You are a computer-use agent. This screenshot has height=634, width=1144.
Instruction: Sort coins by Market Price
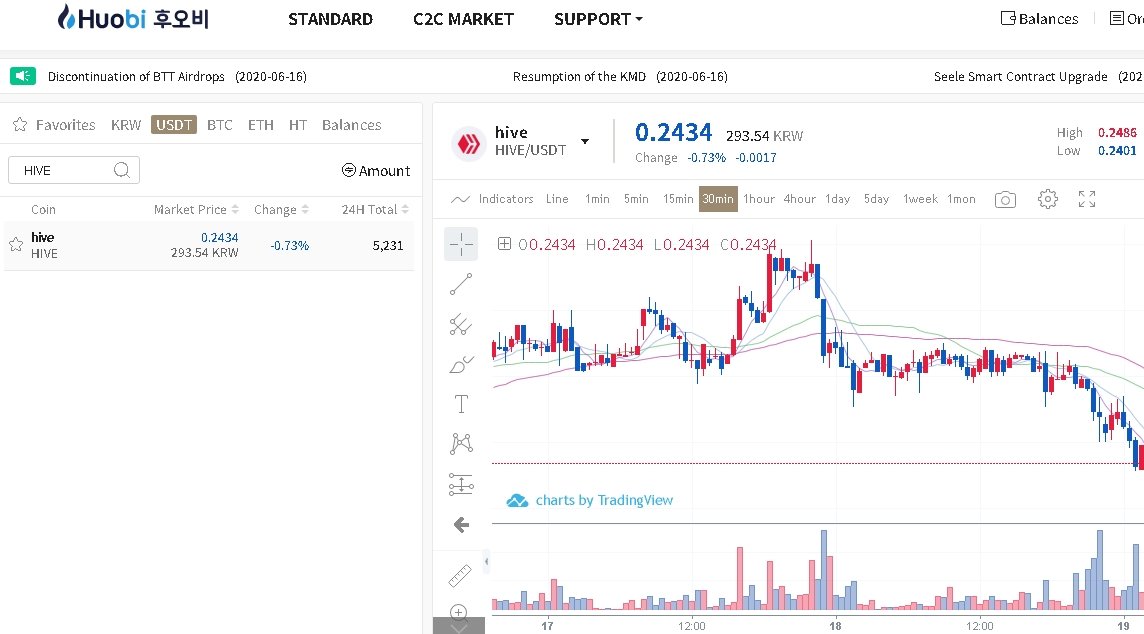[x=196, y=210]
